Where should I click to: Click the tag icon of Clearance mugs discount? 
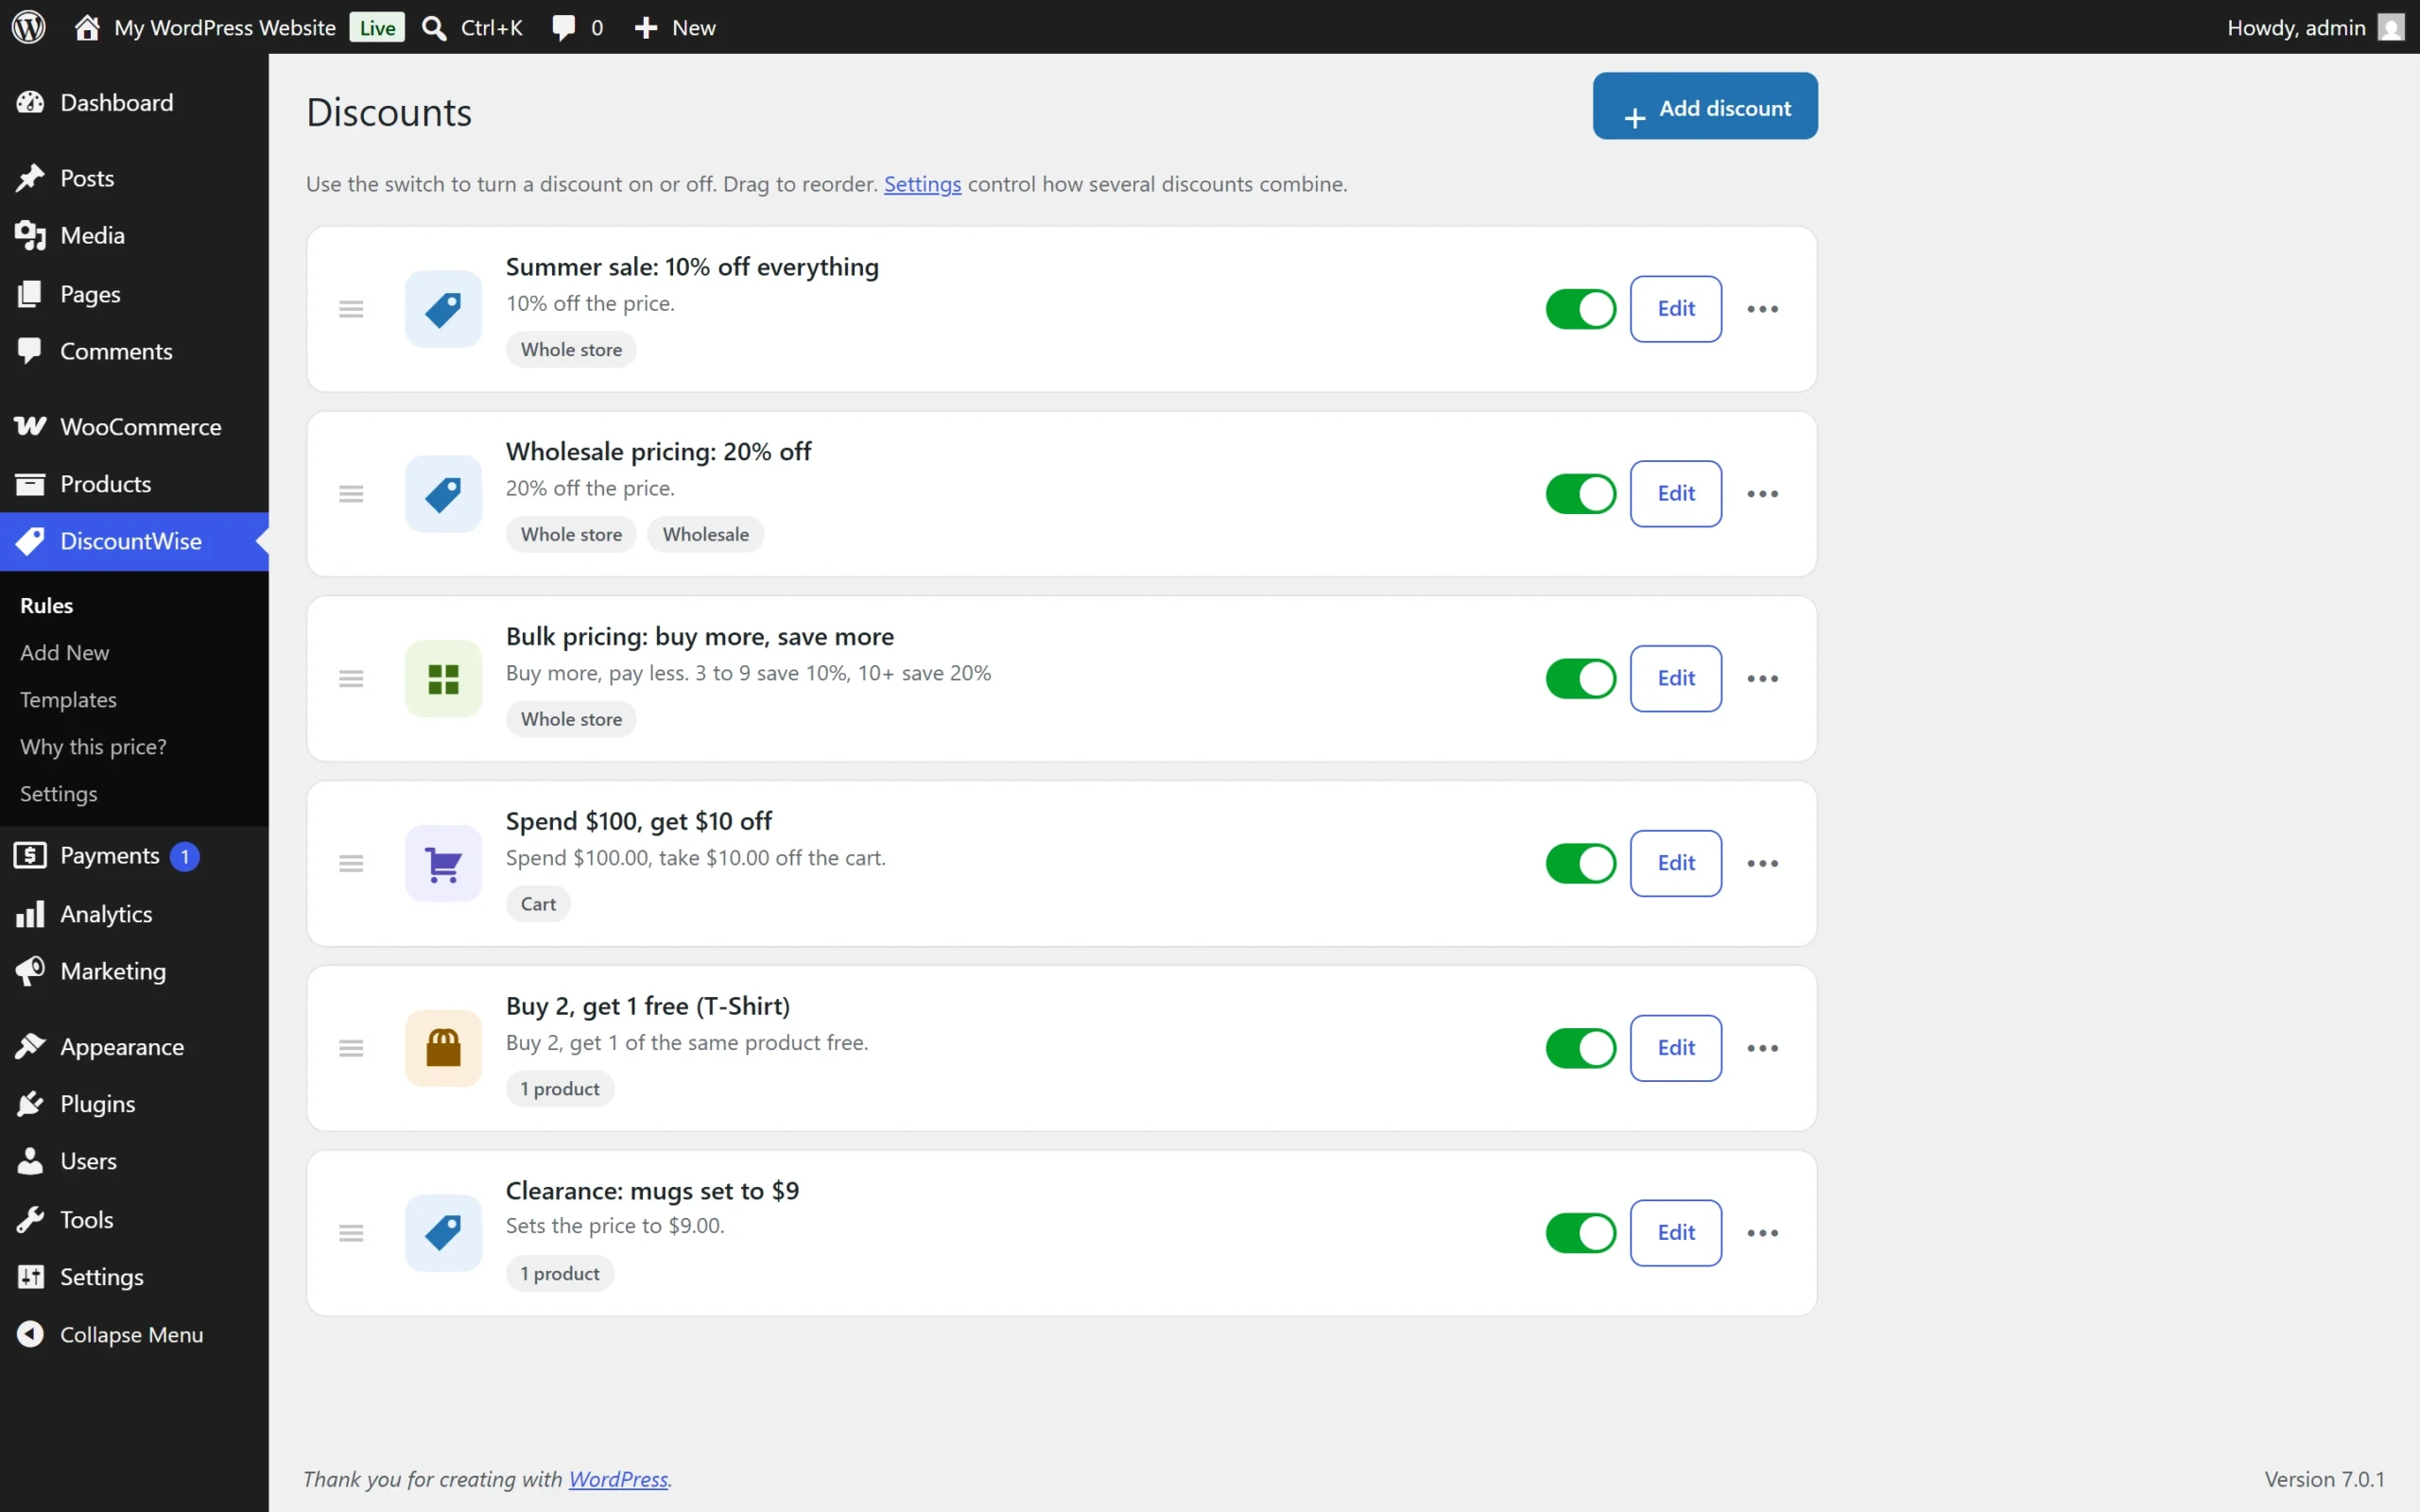click(443, 1233)
